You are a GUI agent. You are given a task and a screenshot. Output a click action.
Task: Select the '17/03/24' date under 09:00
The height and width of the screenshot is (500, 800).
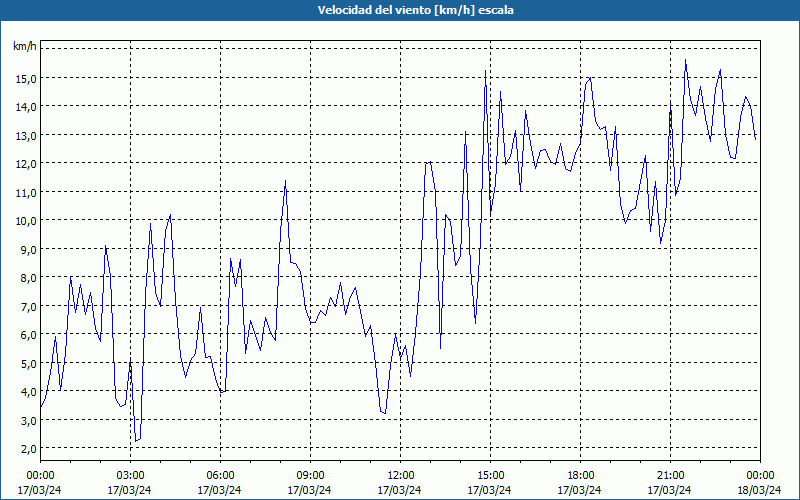click(x=309, y=490)
